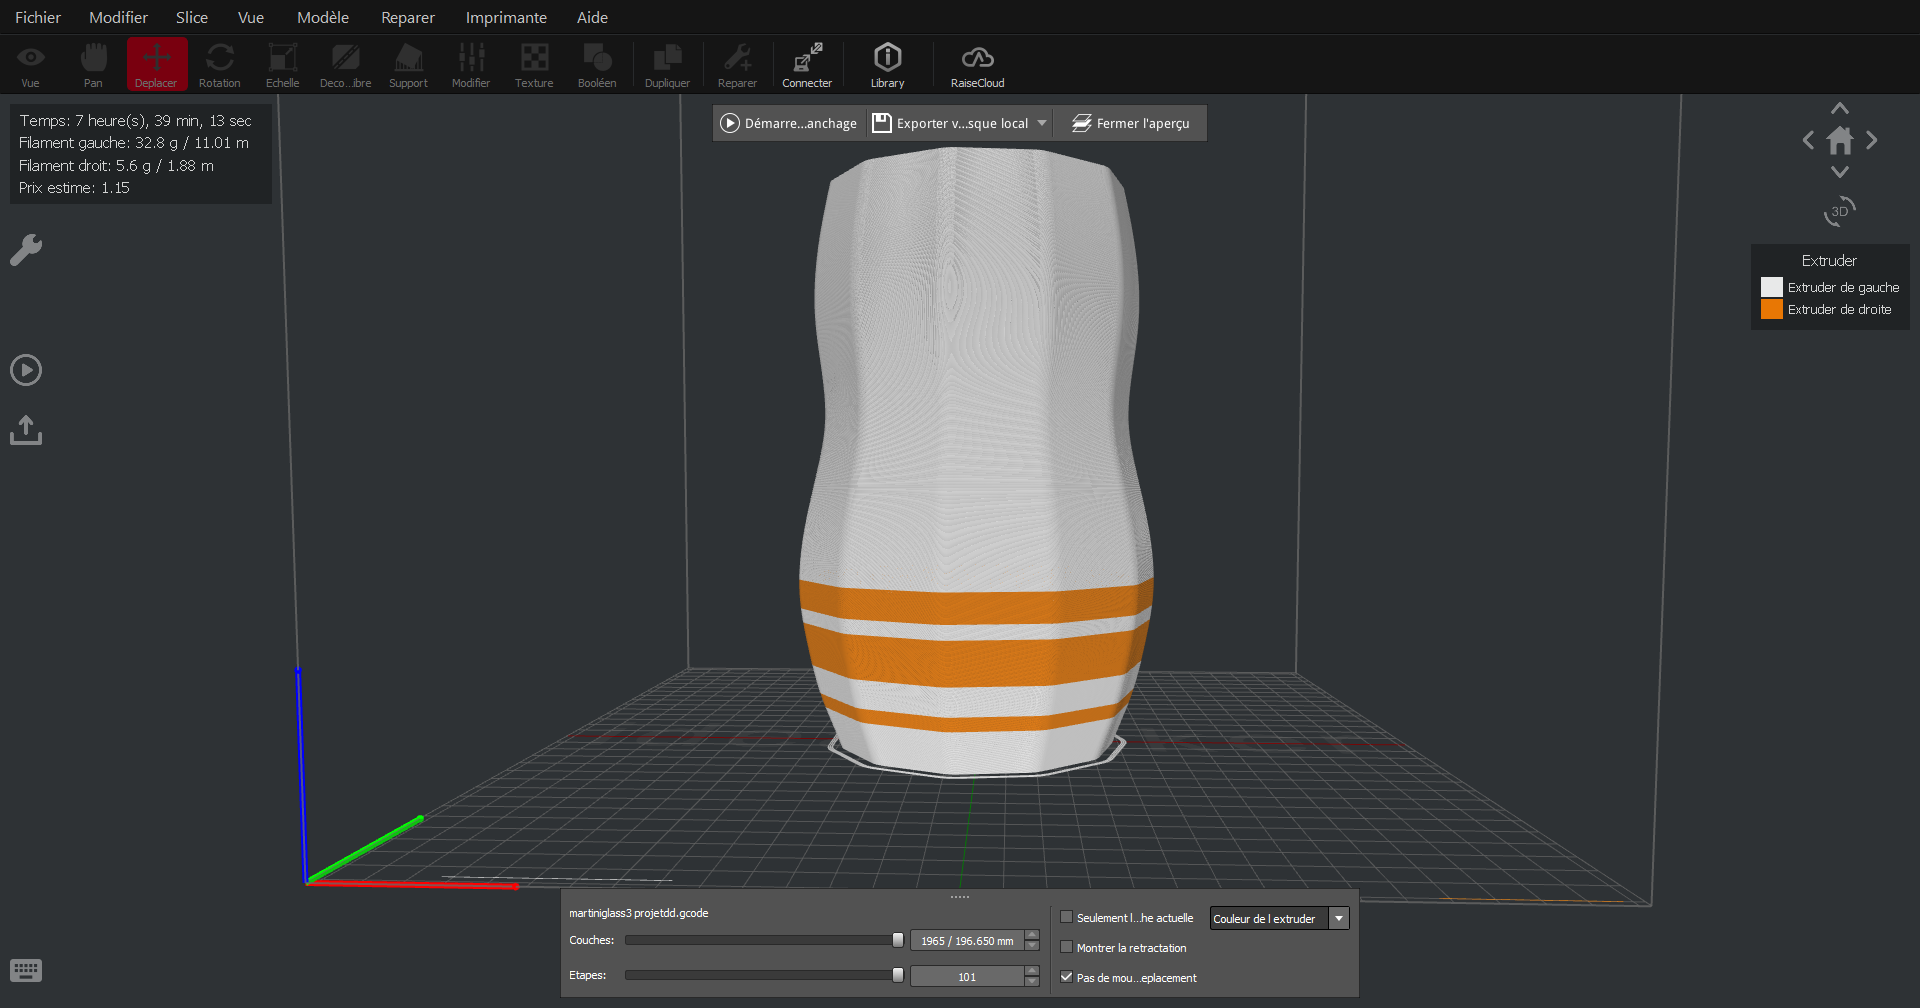Select the Echelle scaling tool
The width and height of the screenshot is (1920, 1008).
point(282,63)
